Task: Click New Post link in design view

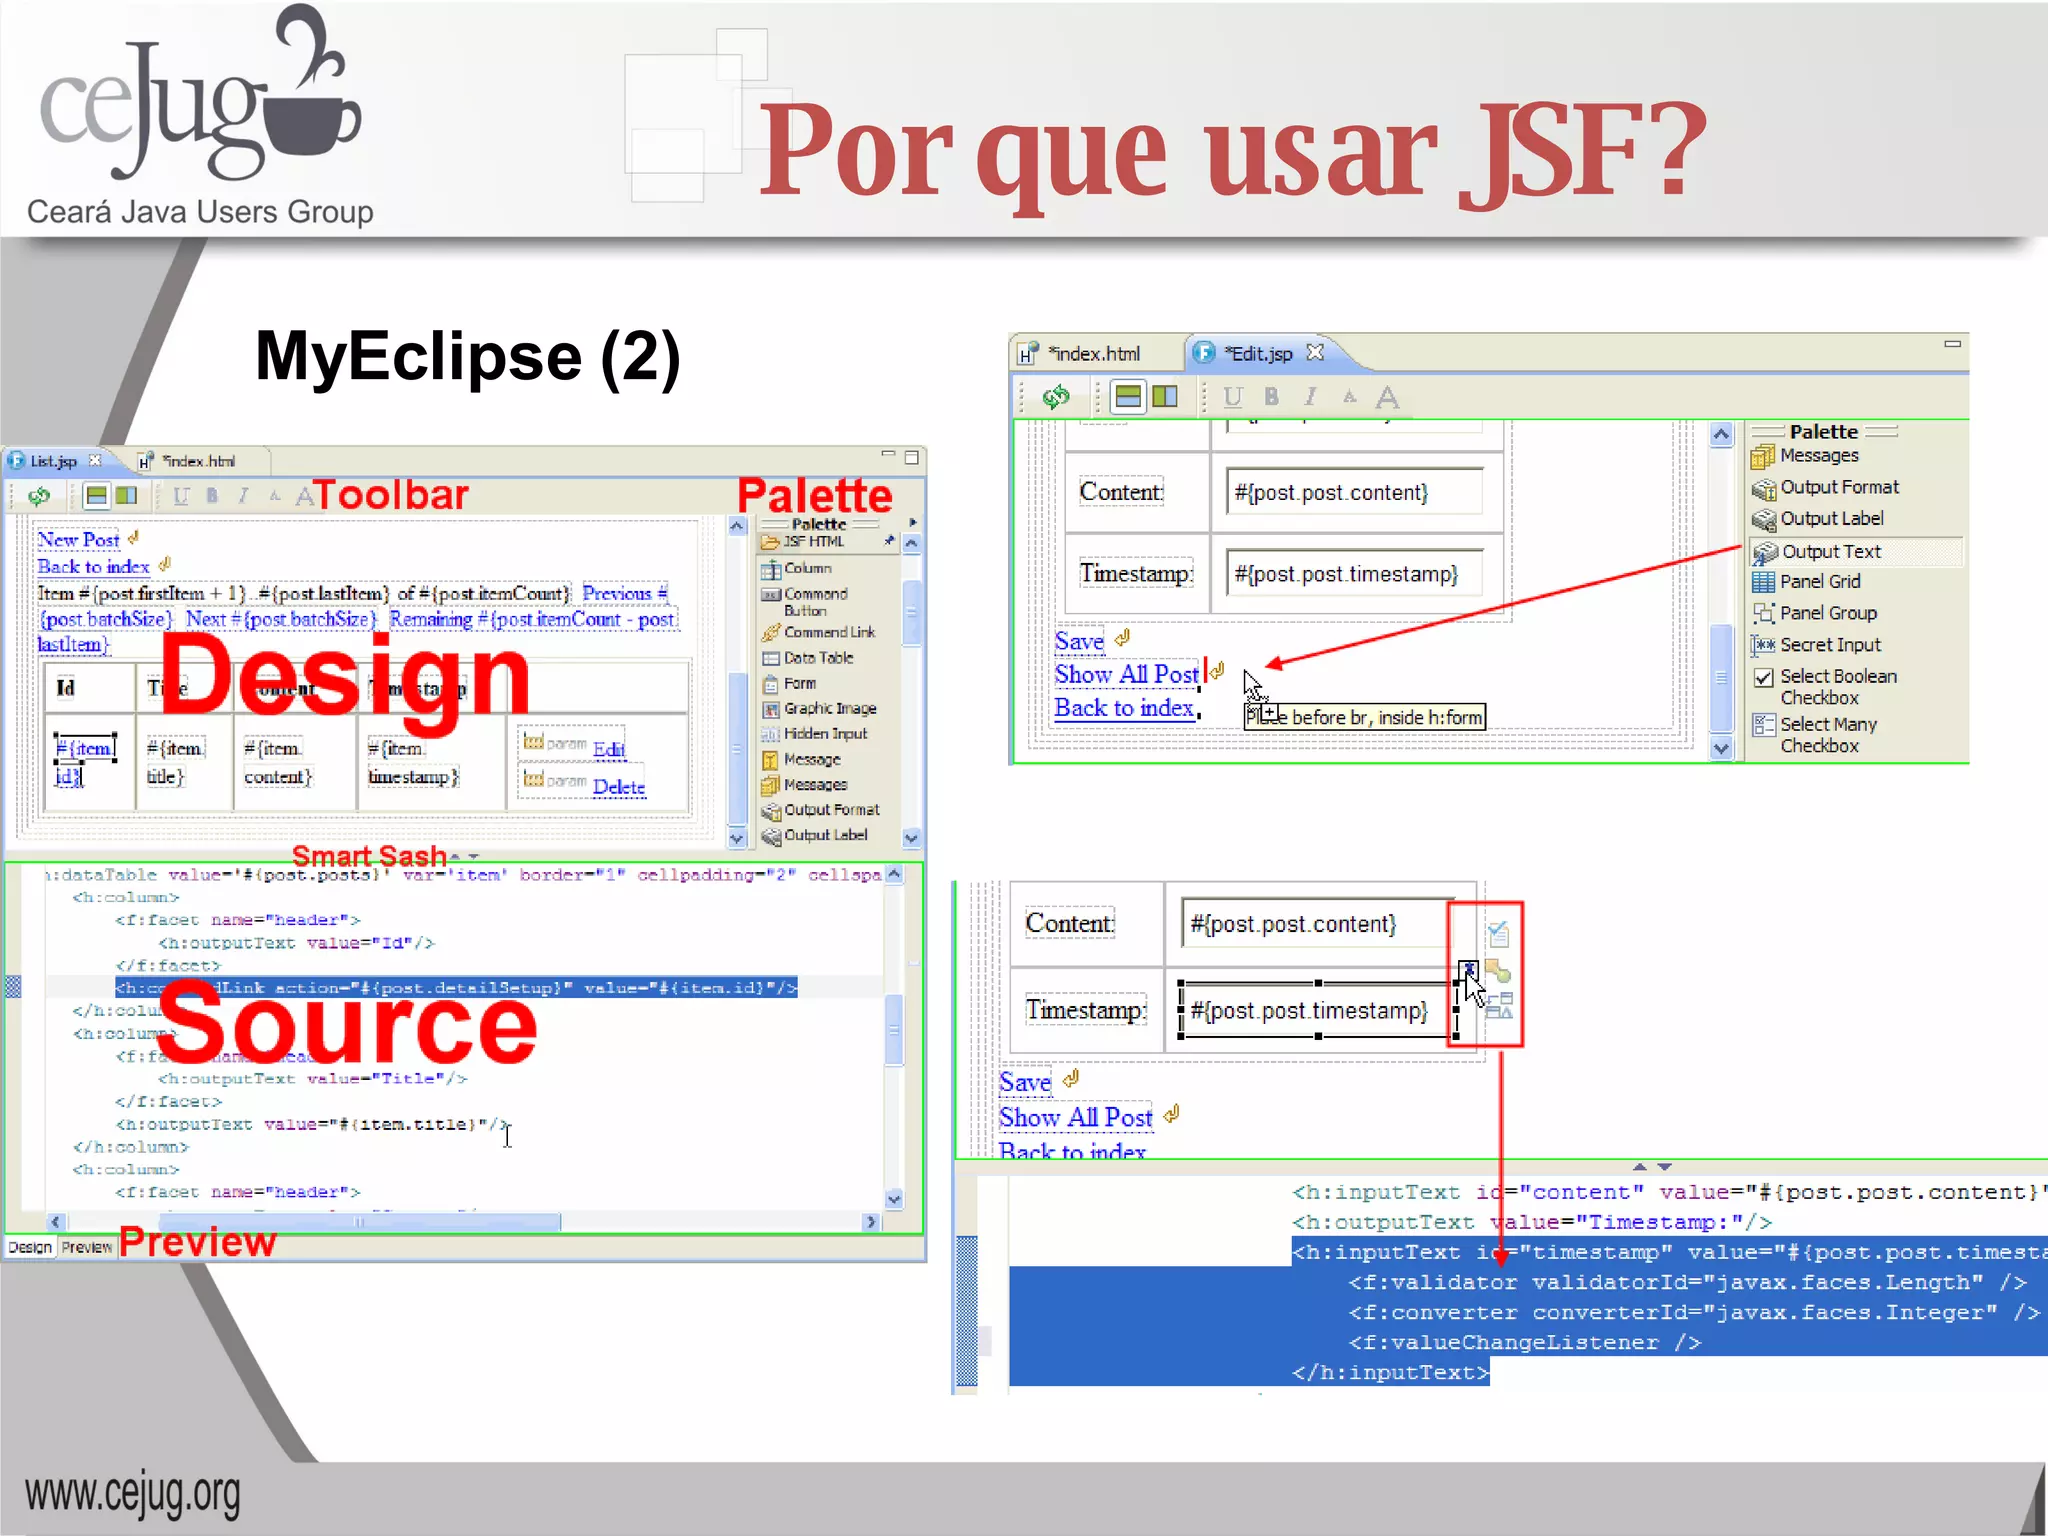Action: (79, 540)
